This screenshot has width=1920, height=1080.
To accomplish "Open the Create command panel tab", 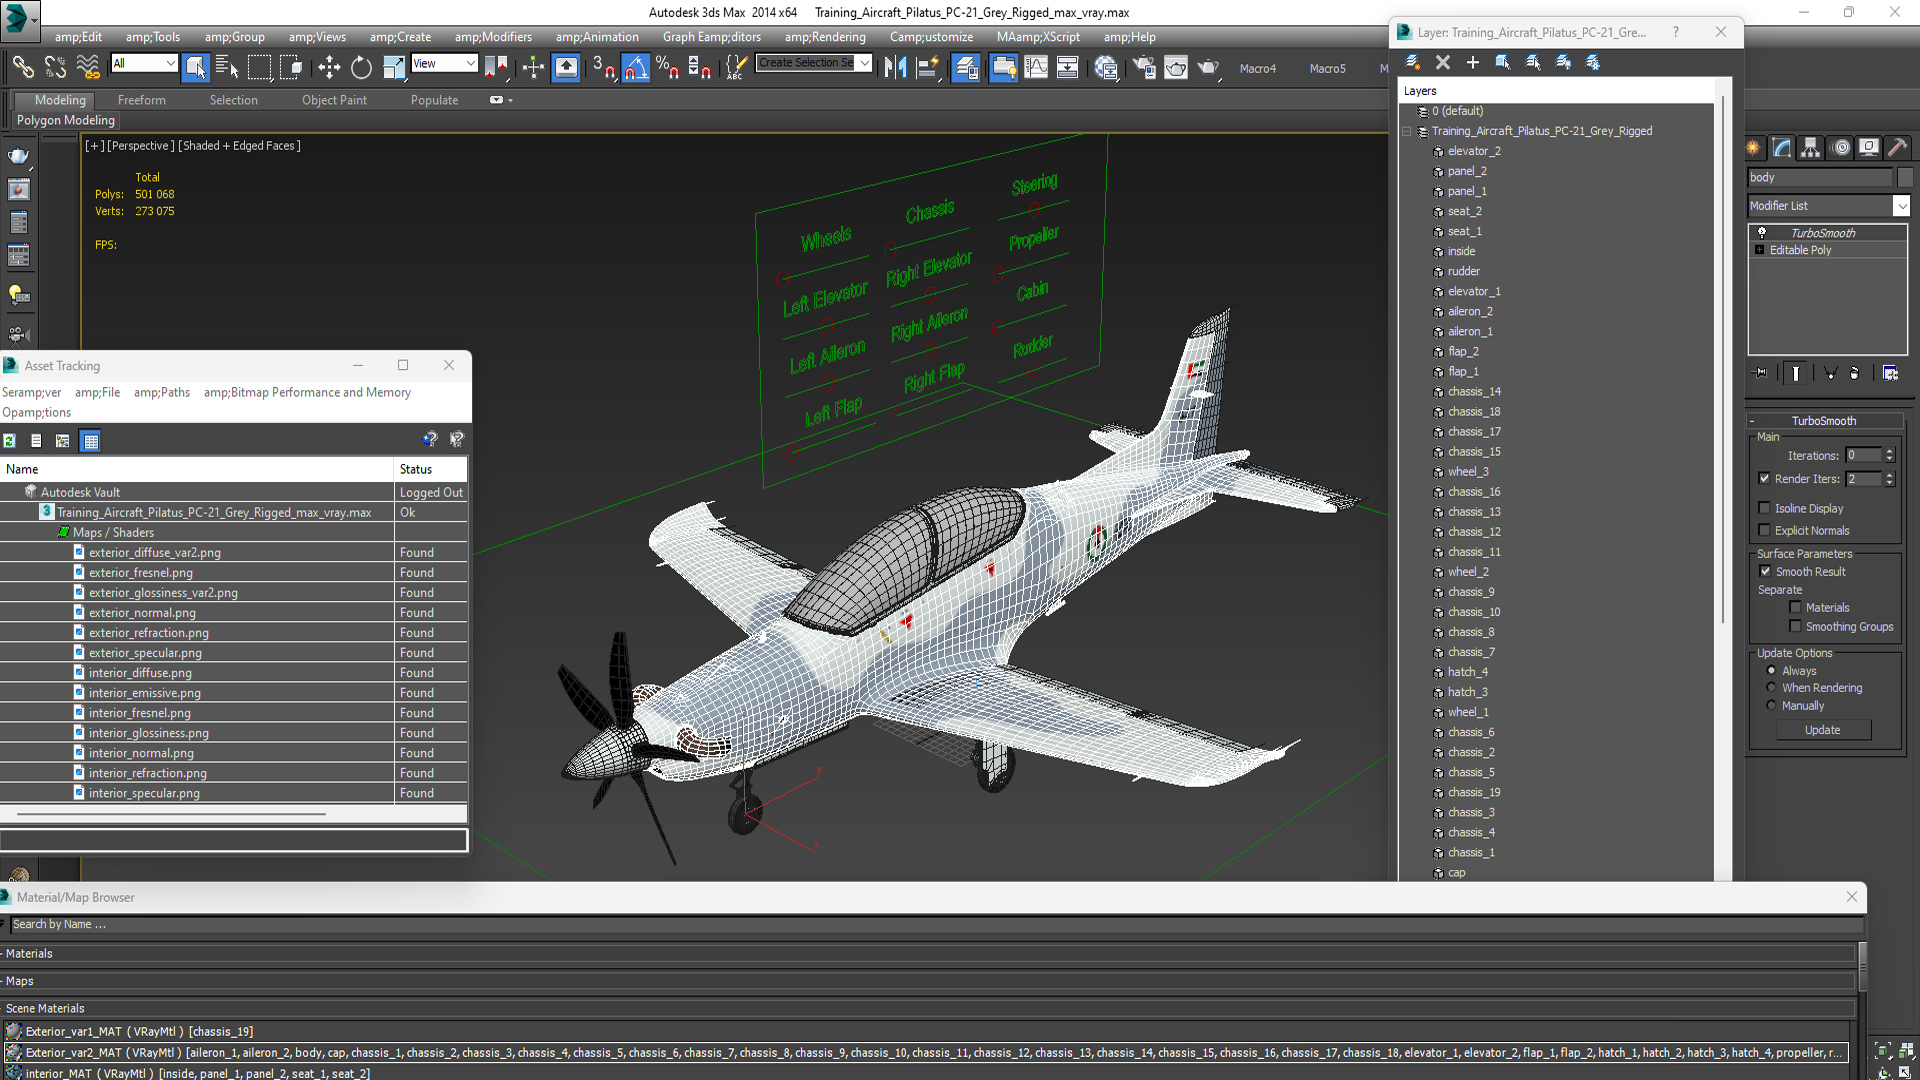I will (x=1754, y=148).
